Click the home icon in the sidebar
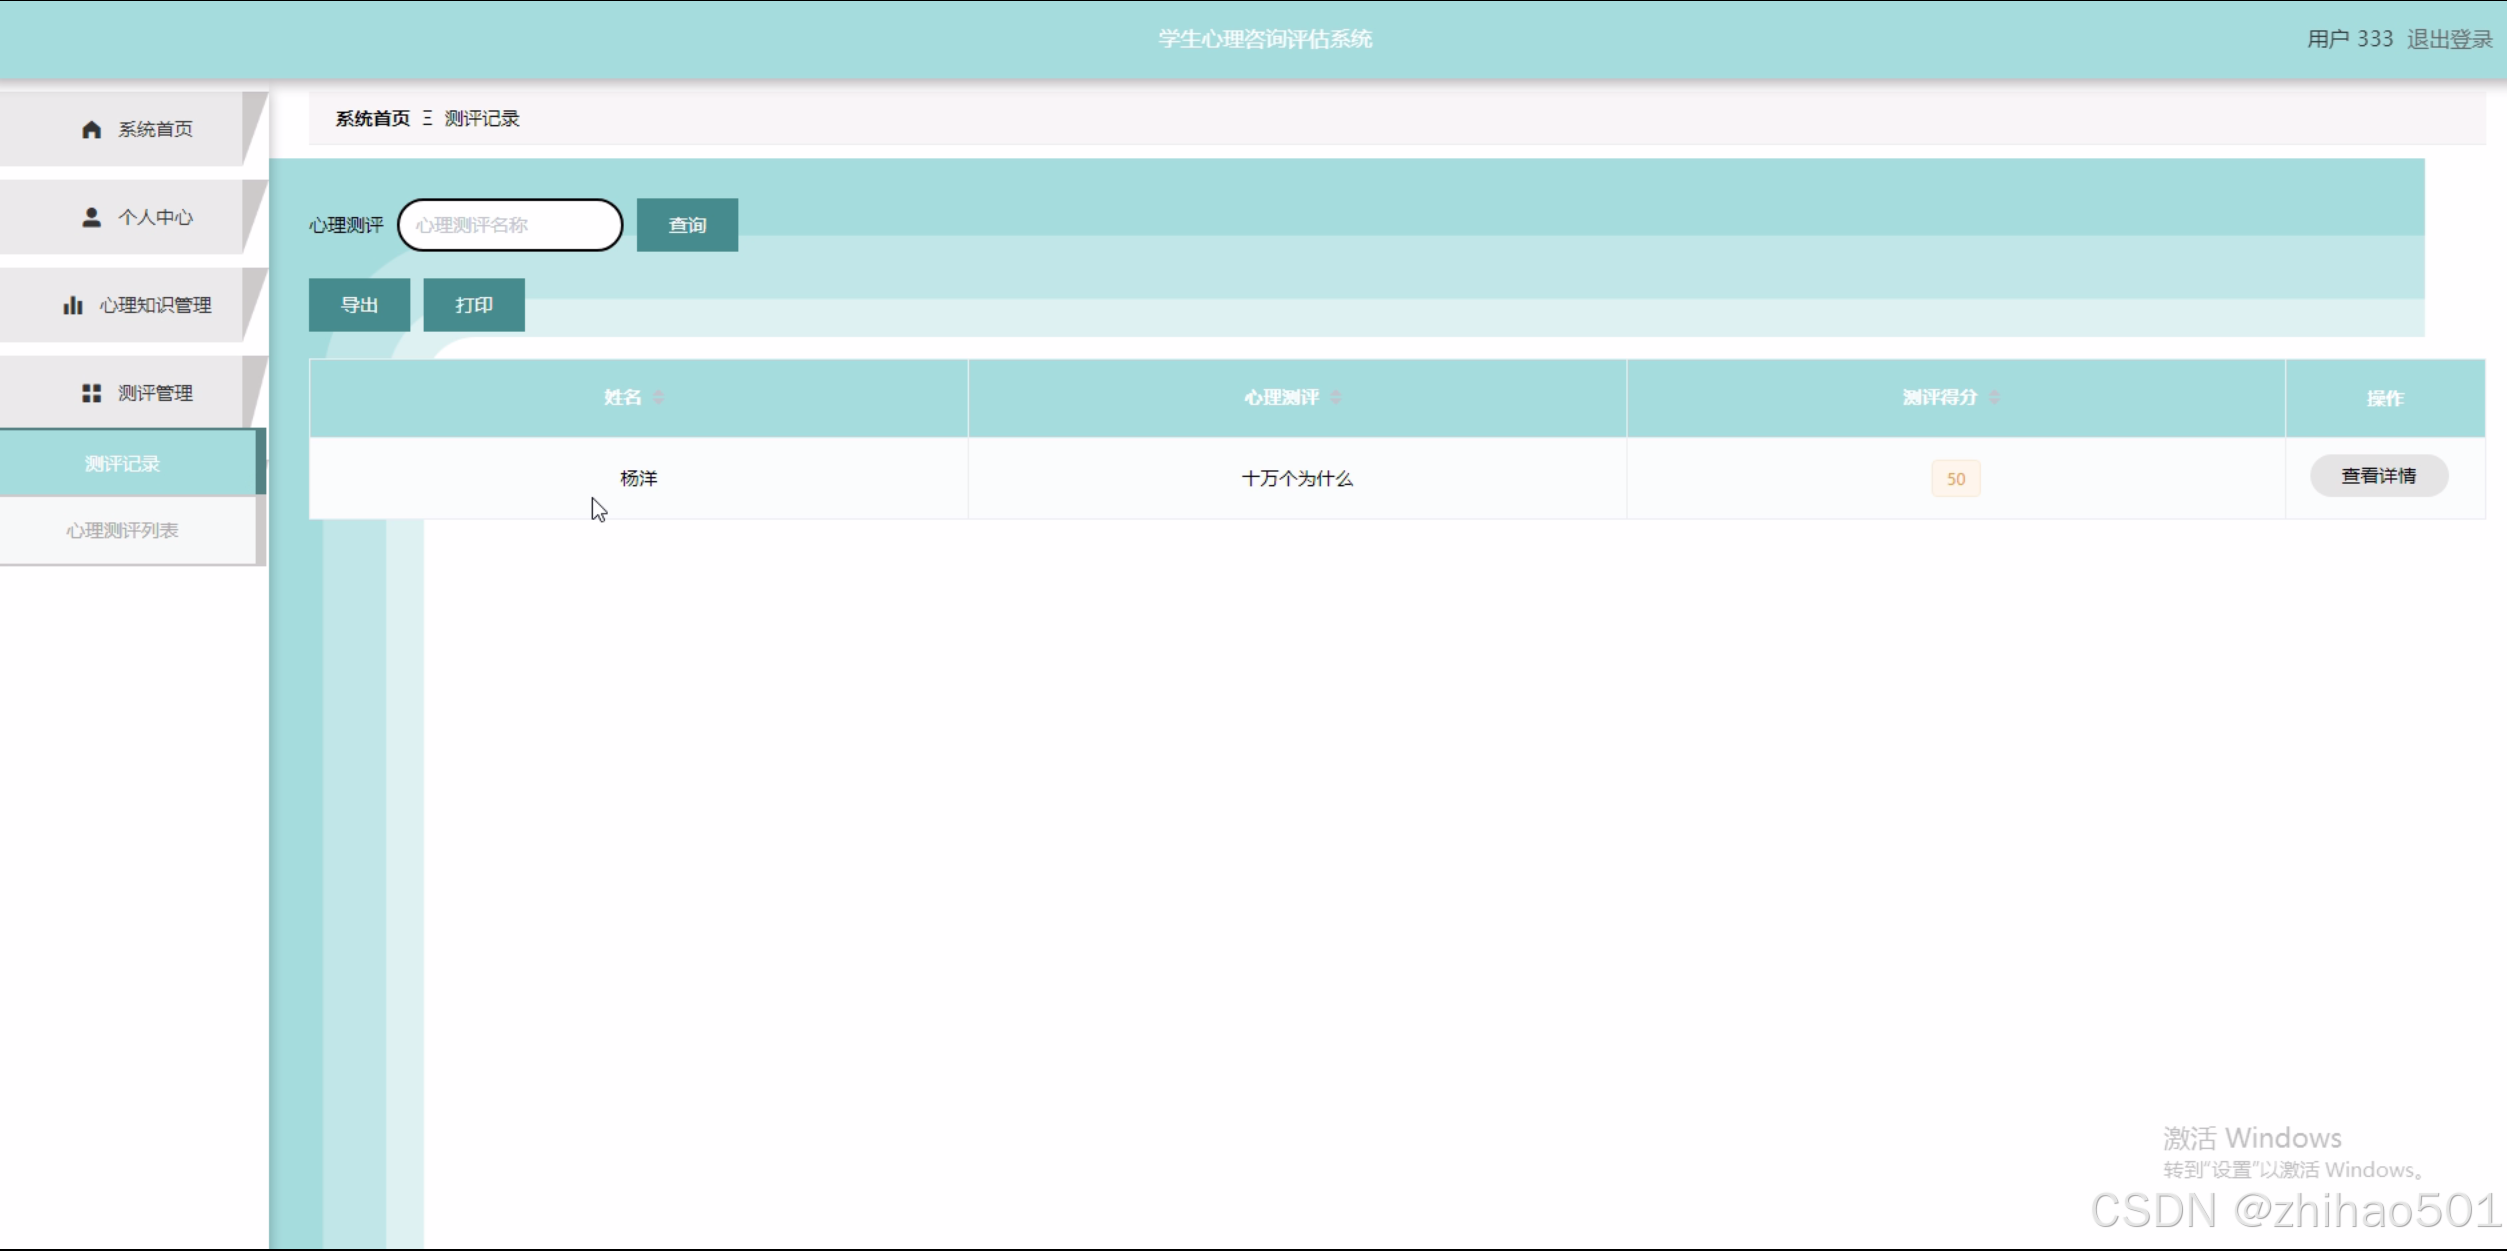The image size is (2507, 1251). click(x=91, y=130)
